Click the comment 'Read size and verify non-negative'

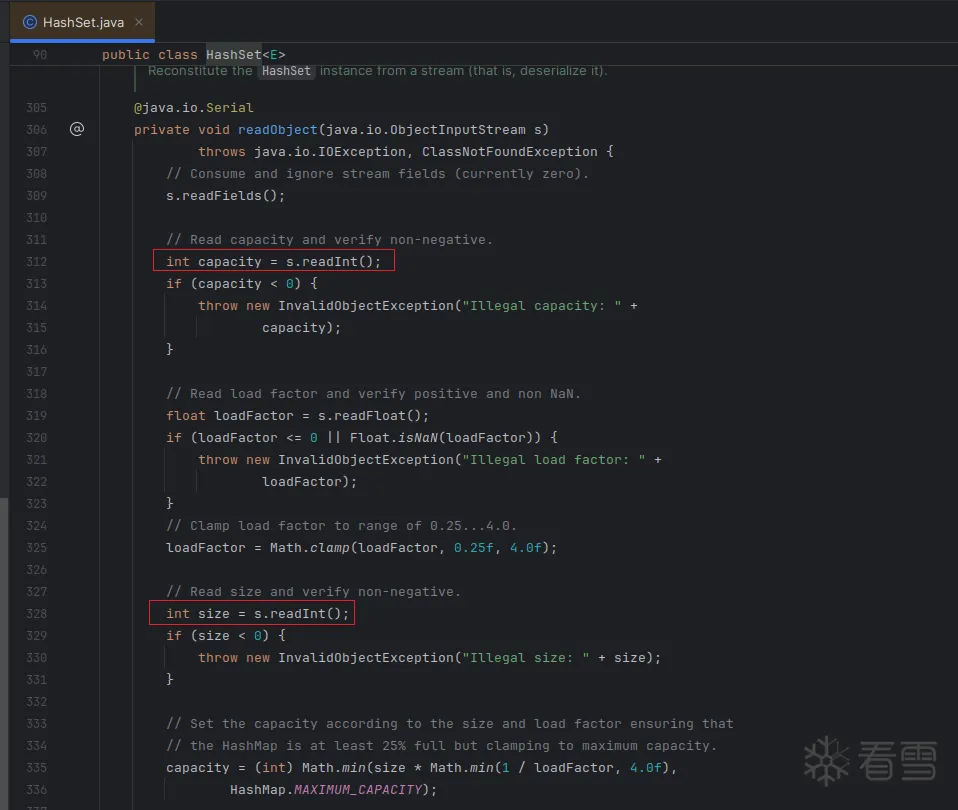click(313, 591)
